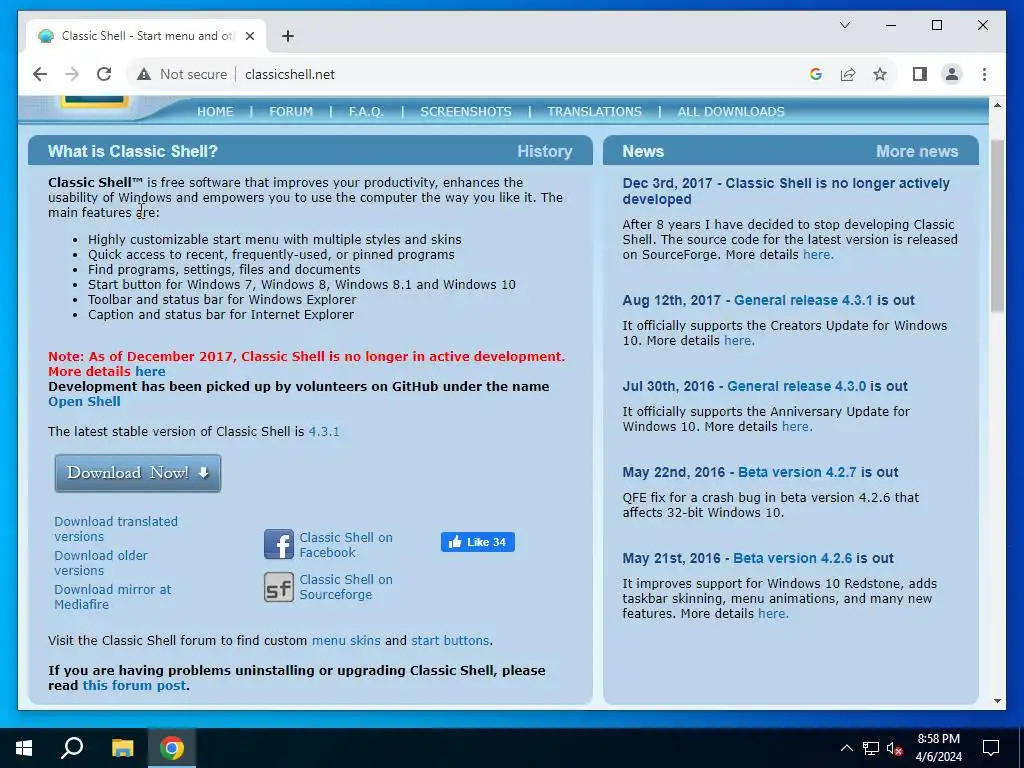Follow the Open Shell link
Viewport: 1024px width, 768px height.
(x=84, y=402)
